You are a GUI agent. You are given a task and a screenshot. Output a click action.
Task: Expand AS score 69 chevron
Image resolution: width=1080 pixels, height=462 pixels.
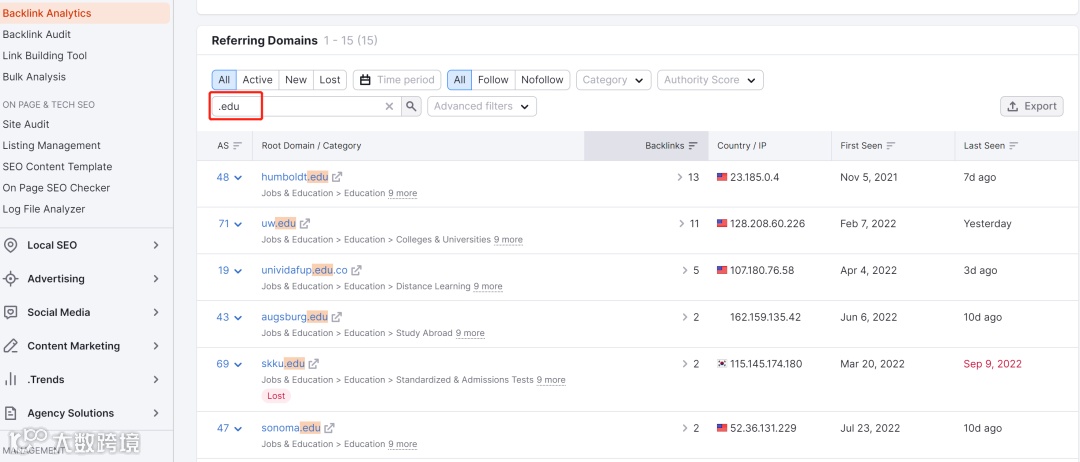click(238, 364)
